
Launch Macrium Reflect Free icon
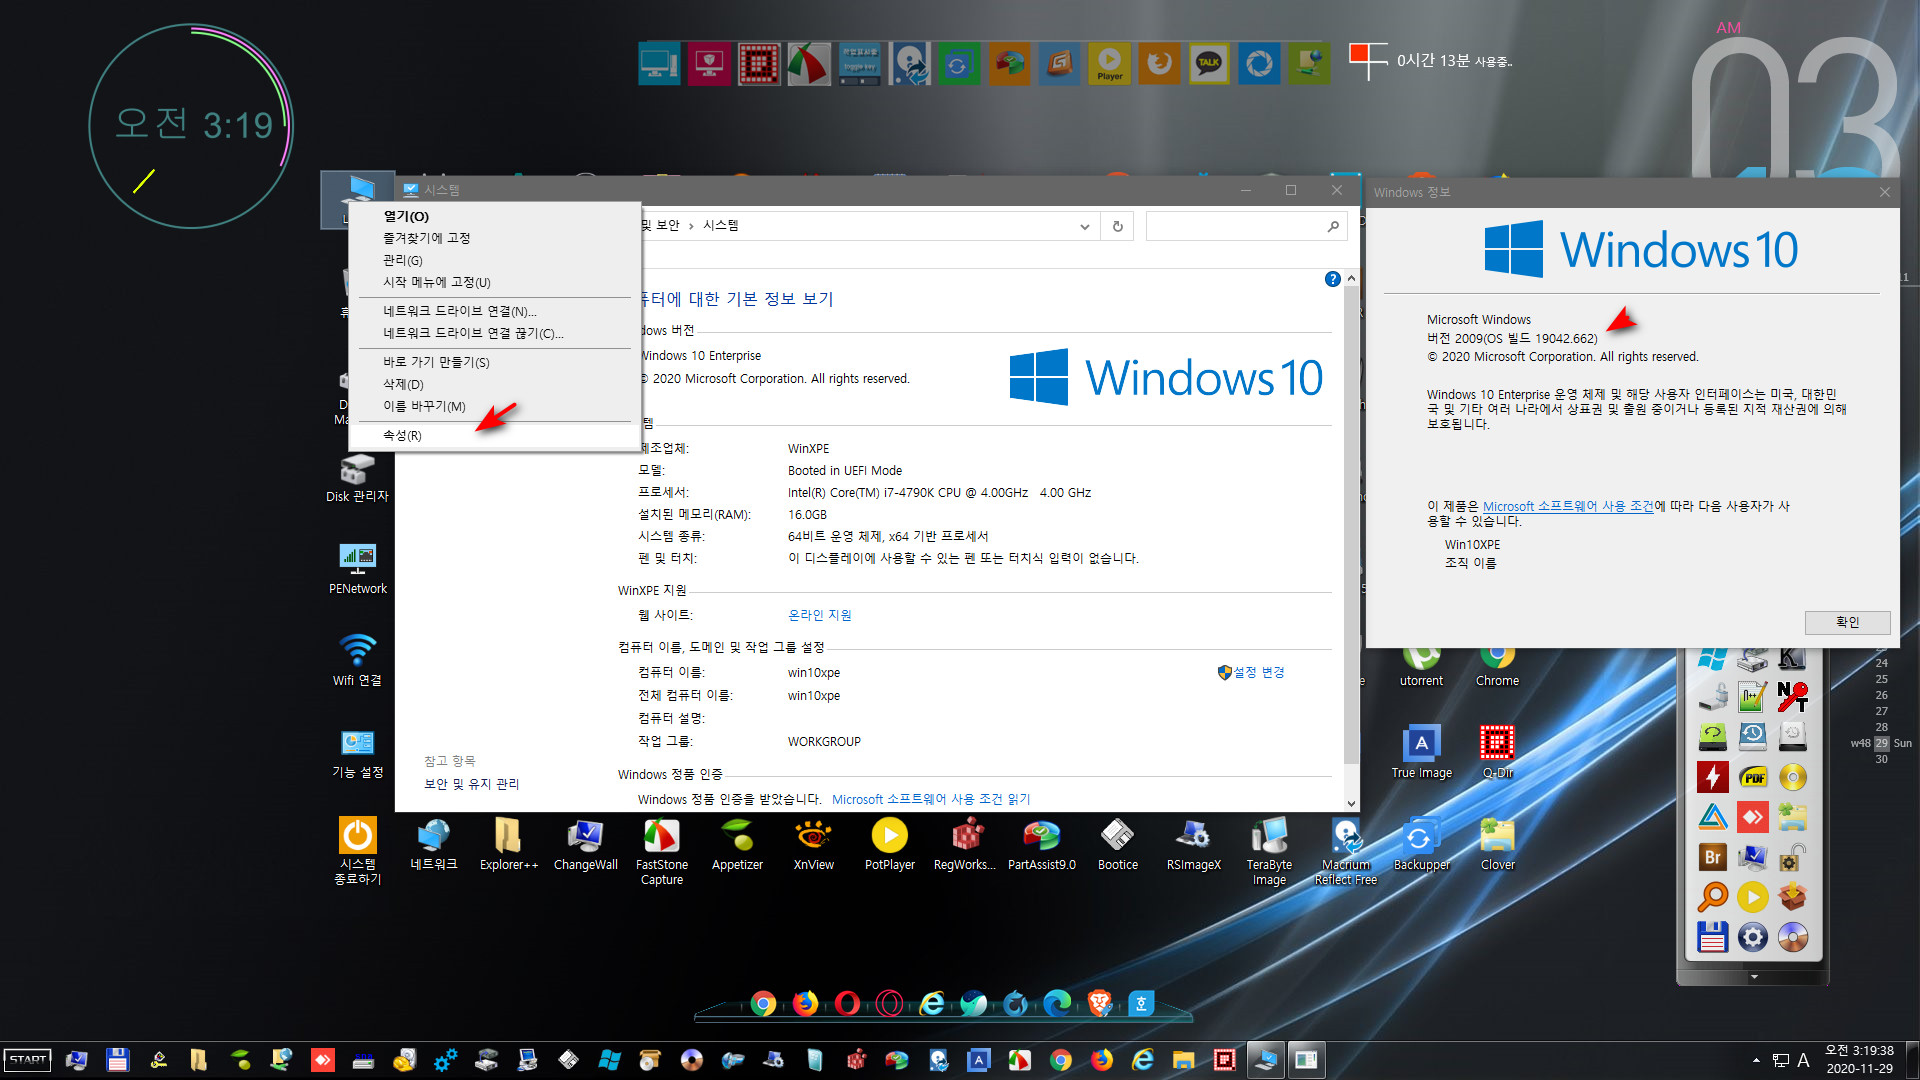click(1345, 851)
